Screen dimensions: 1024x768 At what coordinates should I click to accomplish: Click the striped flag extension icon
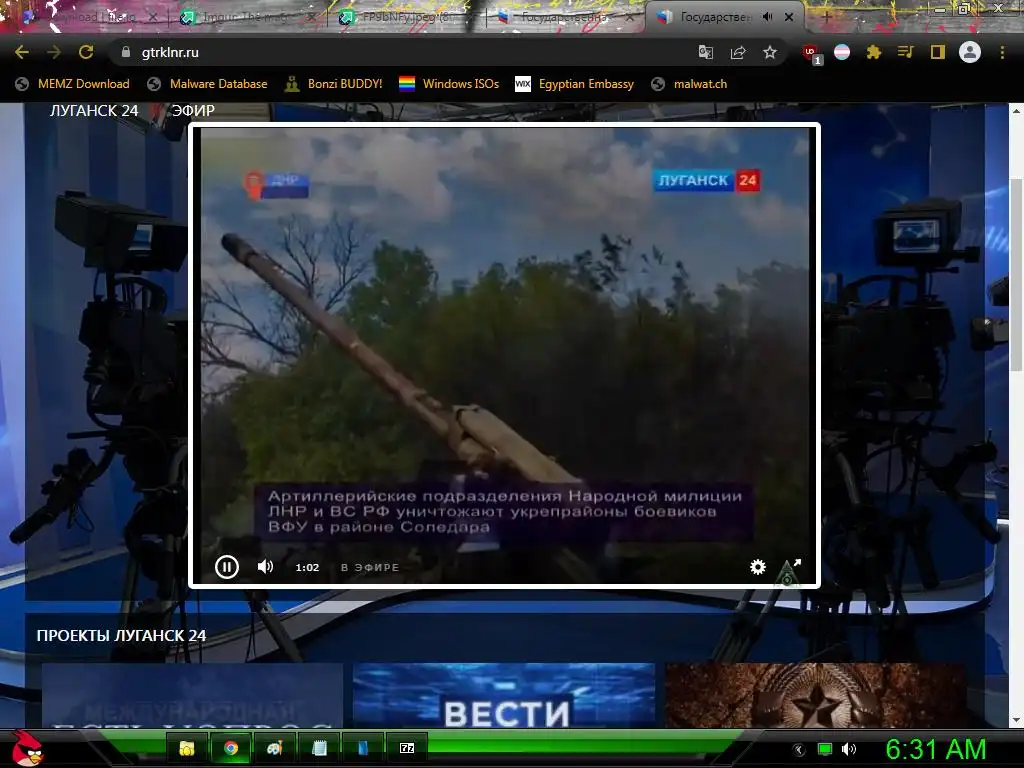pos(842,52)
